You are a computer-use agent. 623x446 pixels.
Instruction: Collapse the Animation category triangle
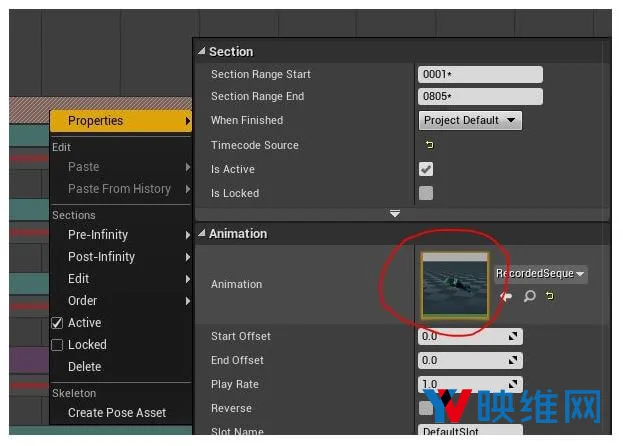coord(202,233)
